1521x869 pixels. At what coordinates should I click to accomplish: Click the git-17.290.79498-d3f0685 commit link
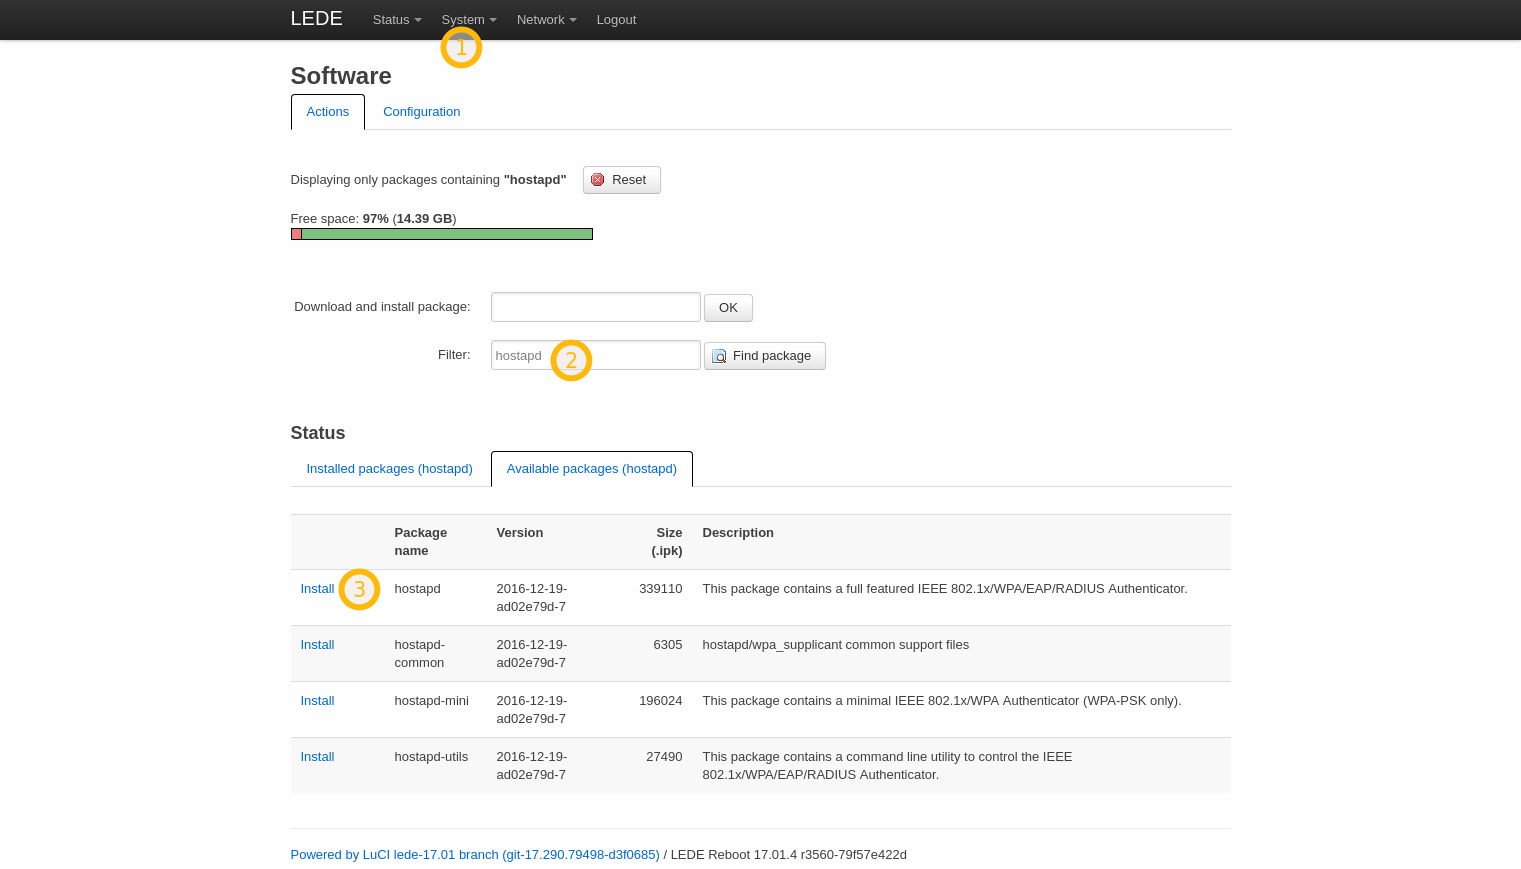580,854
